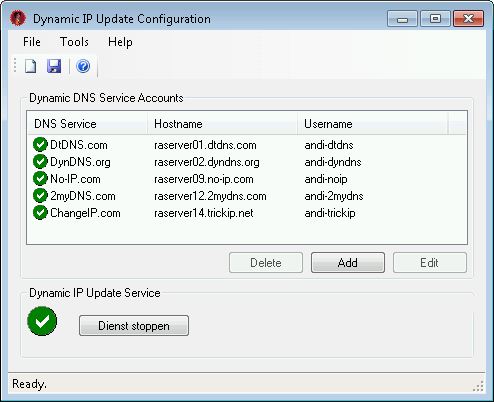Click the Edit button
The height and width of the screenshot is (402, 494).
430,263
